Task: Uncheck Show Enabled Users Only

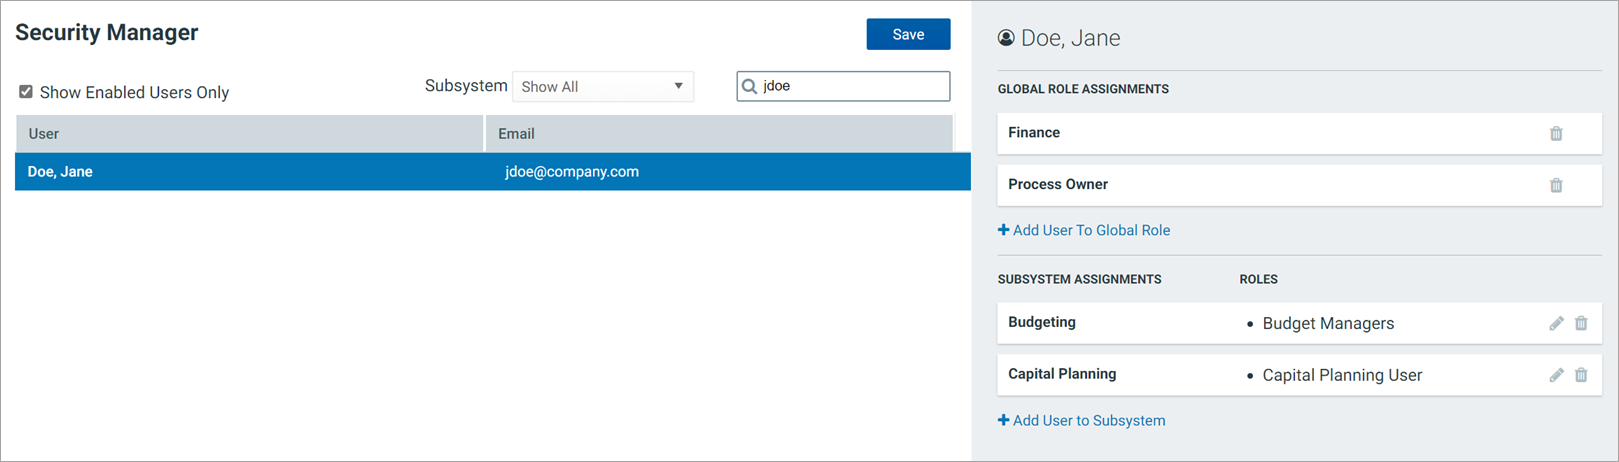Action: tap(26, 92)
